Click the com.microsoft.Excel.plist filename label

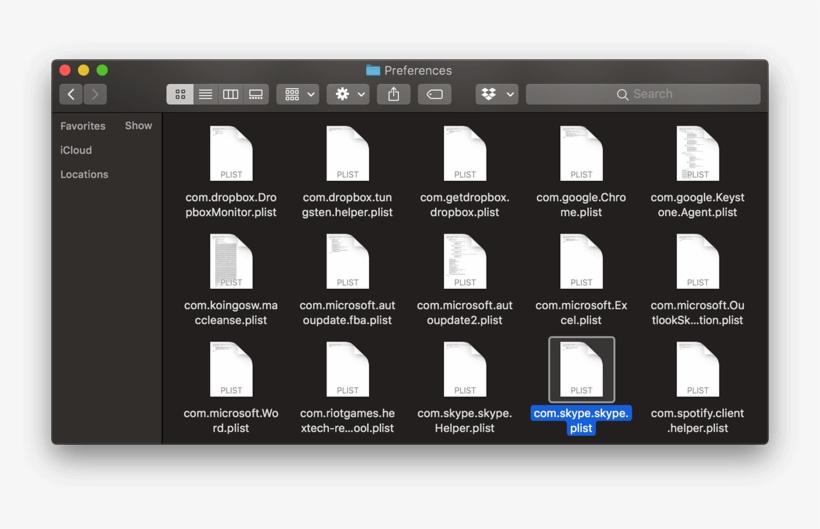pos(581,313)
